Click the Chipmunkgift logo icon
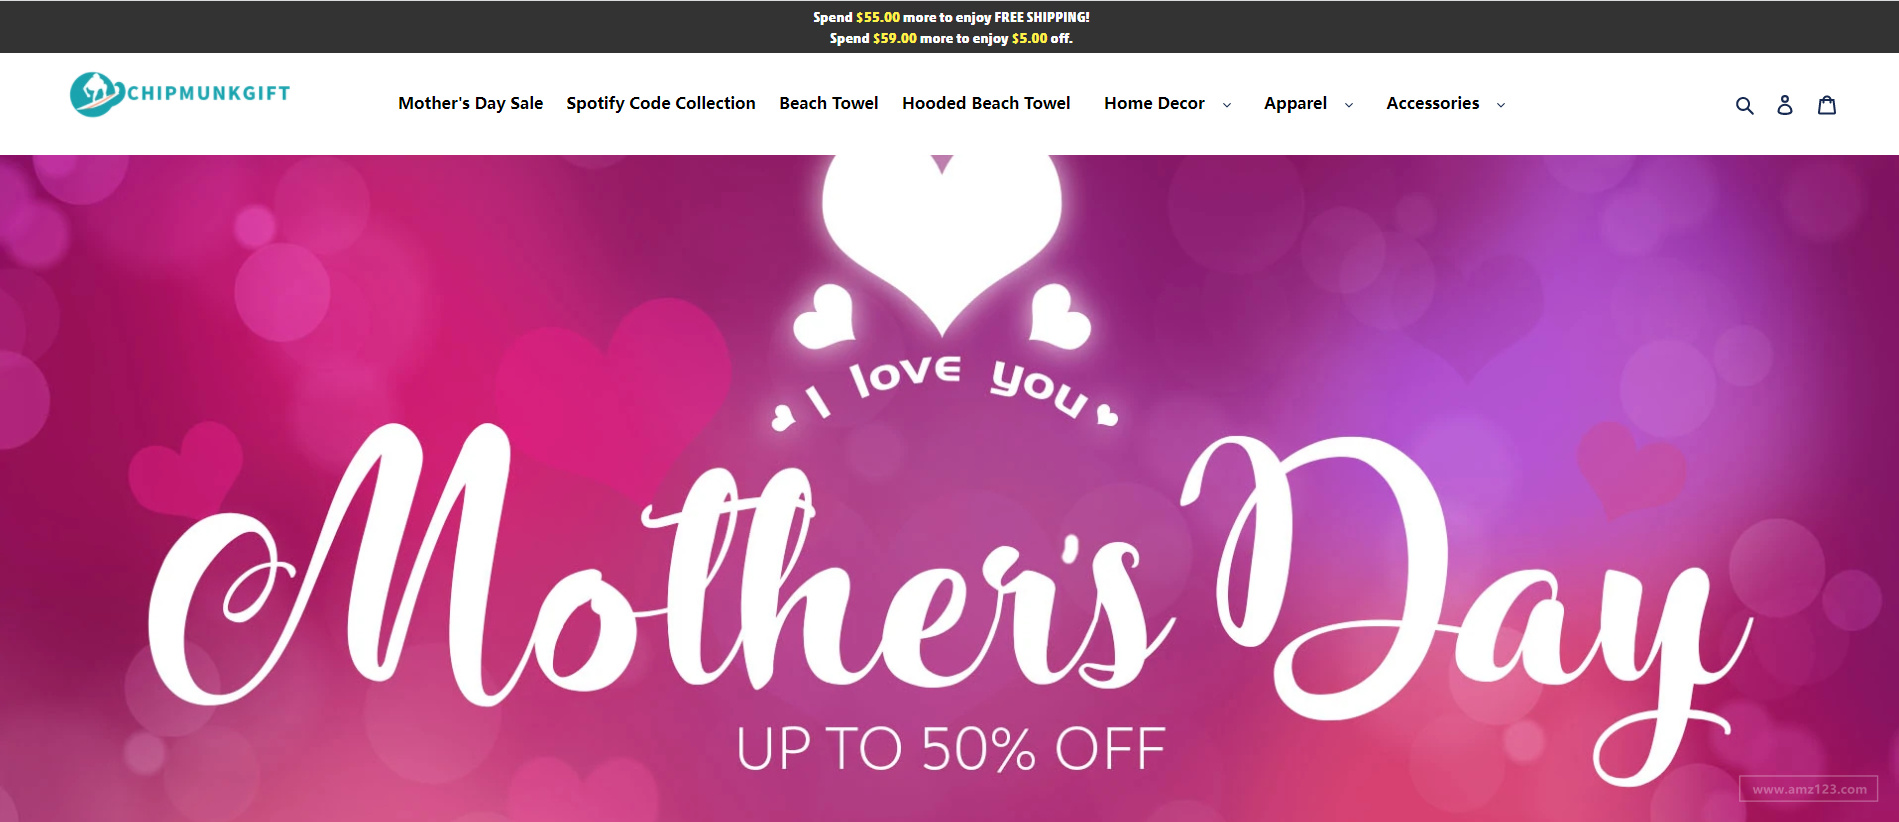The width and height of the screenshot is (1899, 822). coord(97,94)
